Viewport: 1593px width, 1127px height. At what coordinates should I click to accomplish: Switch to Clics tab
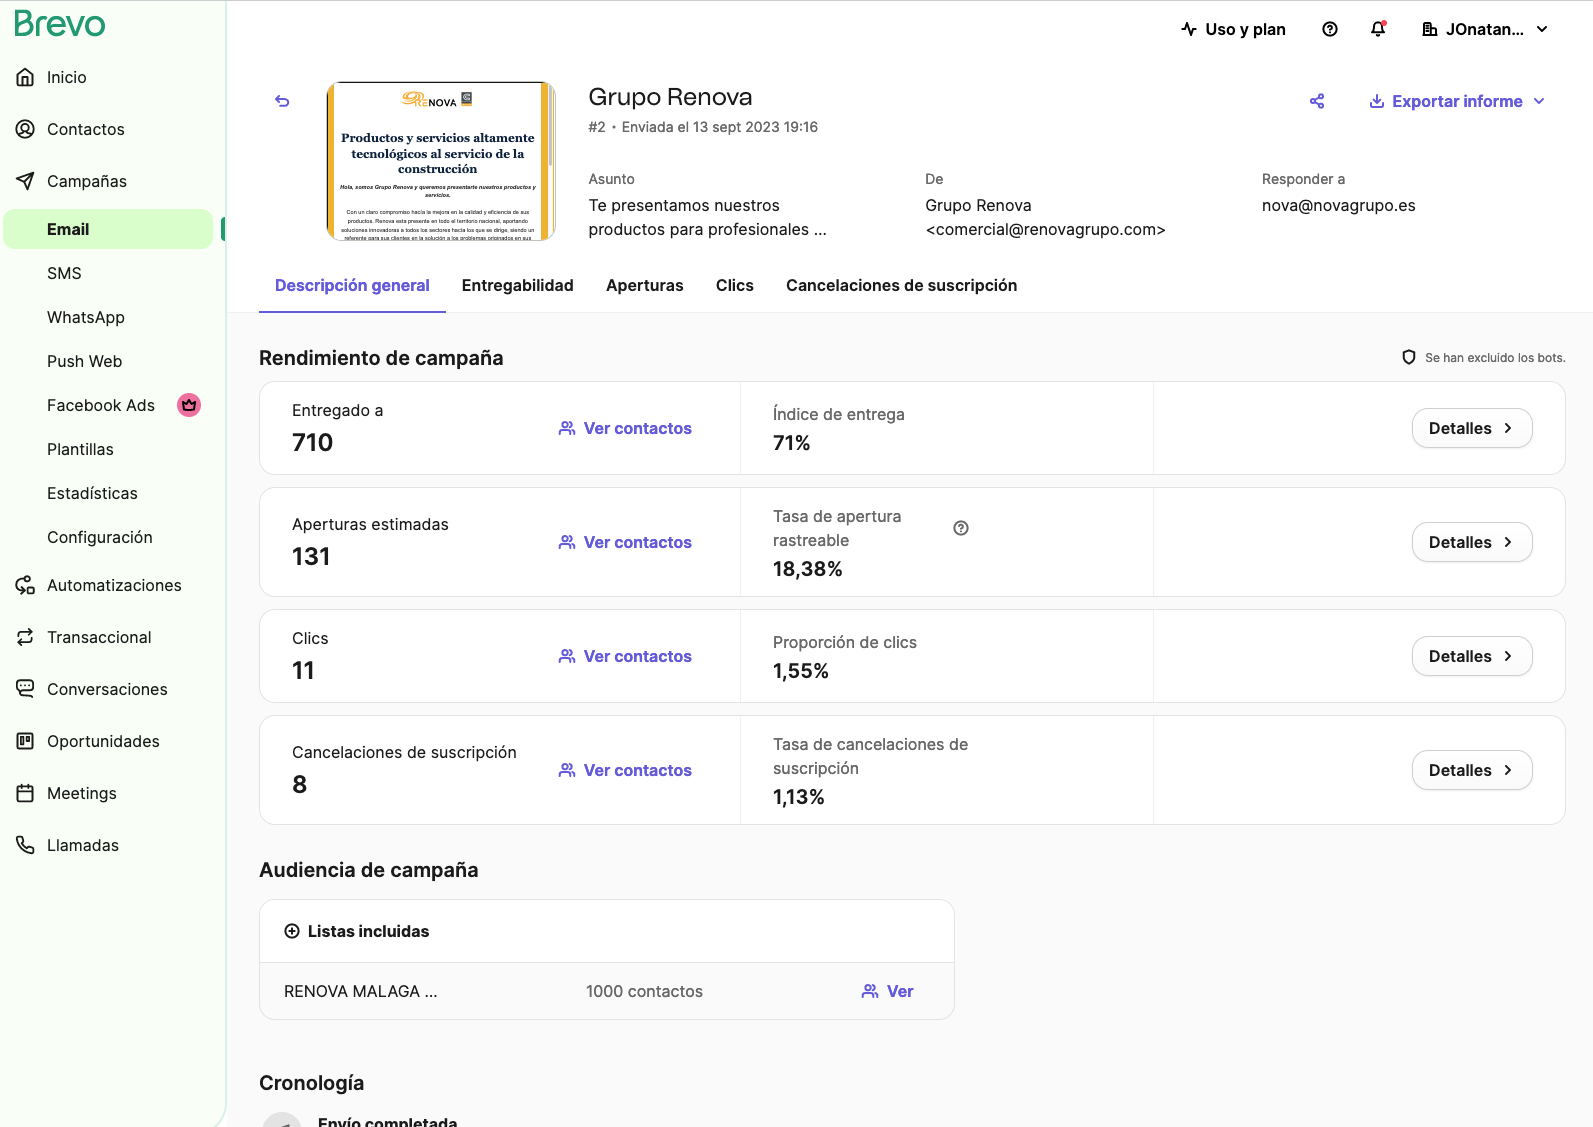[x=735, y=285]
